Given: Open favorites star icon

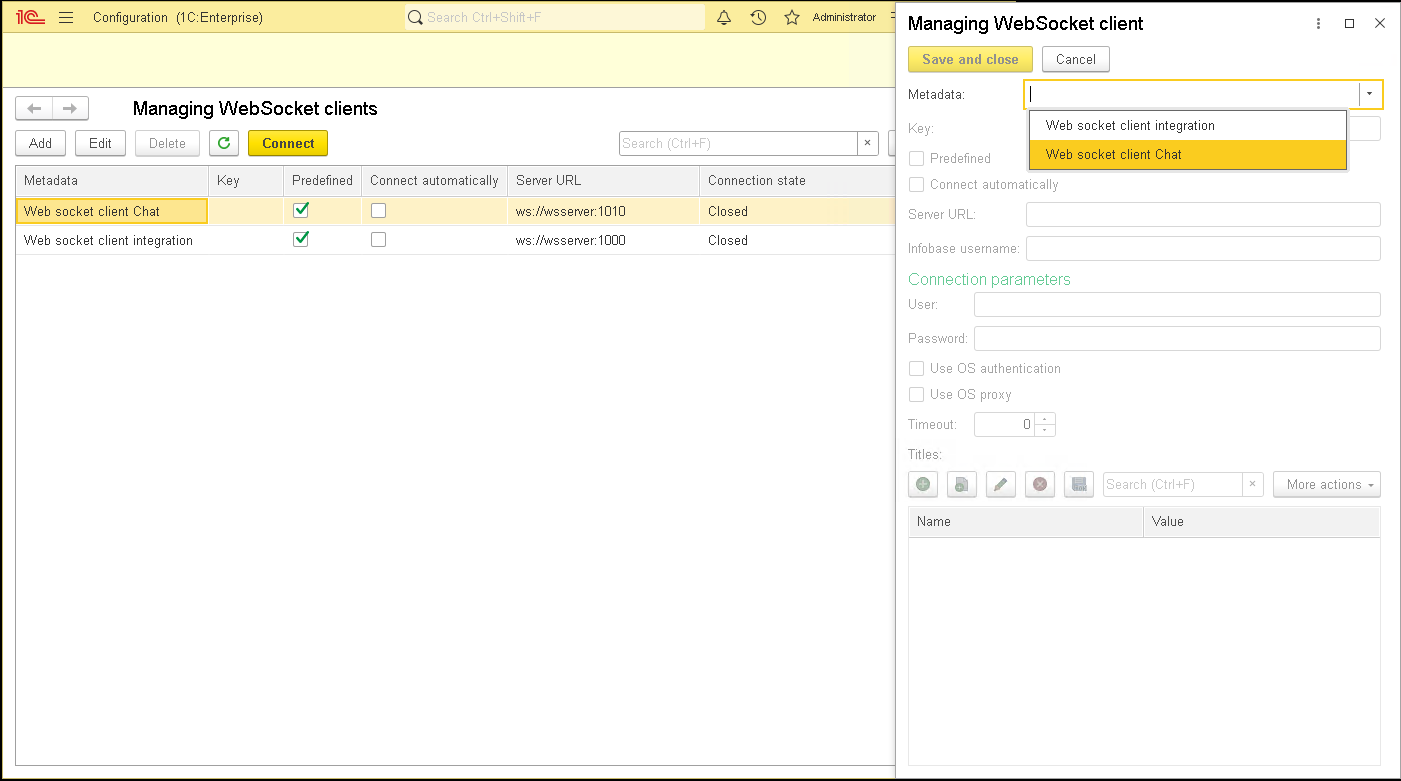Looking at the screenshot, I should pos(792,17).
